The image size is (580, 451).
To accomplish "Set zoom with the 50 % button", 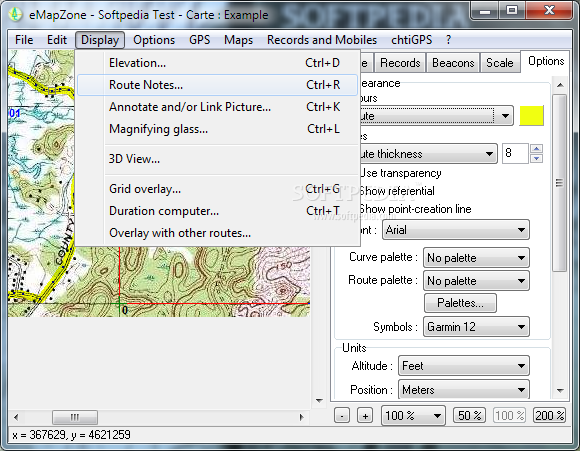I will pyautogui.click(x=470, y=415).
